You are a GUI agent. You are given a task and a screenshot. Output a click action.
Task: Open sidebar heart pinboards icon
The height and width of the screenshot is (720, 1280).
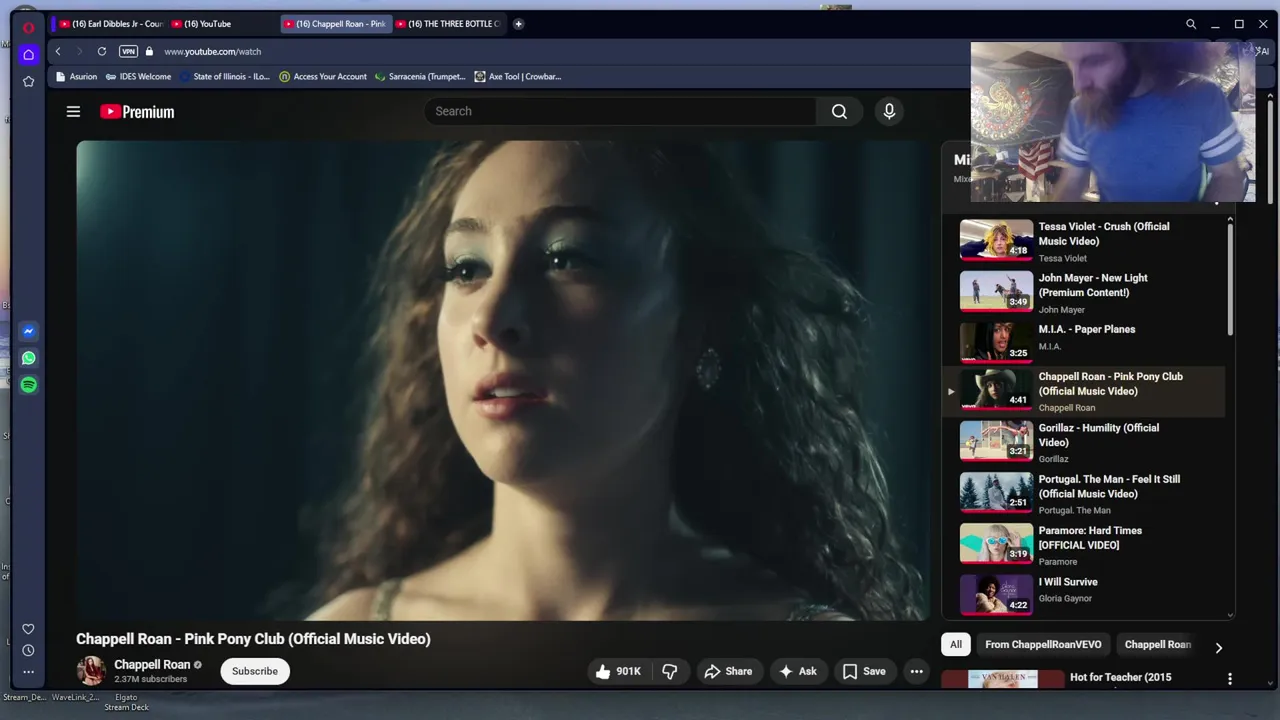[28, 629]
